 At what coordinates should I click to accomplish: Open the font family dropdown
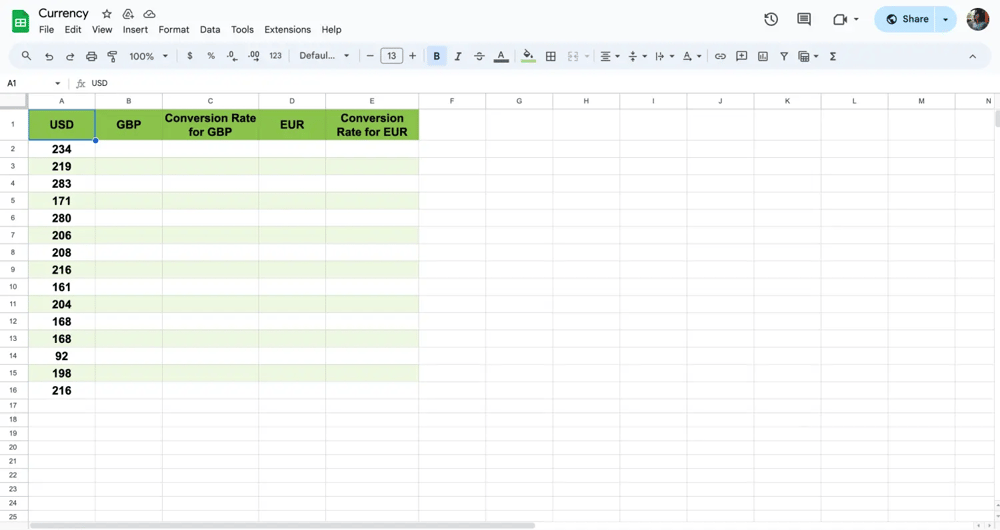click(325, 56)
